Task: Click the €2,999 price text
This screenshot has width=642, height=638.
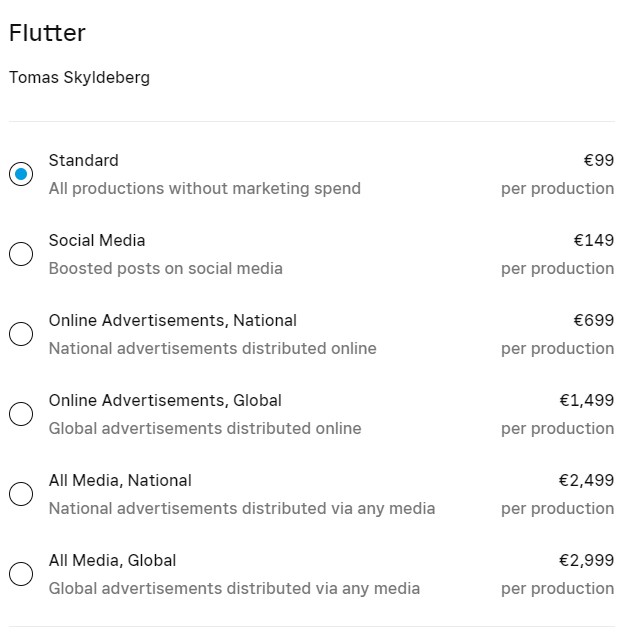Action: (586, 560)
